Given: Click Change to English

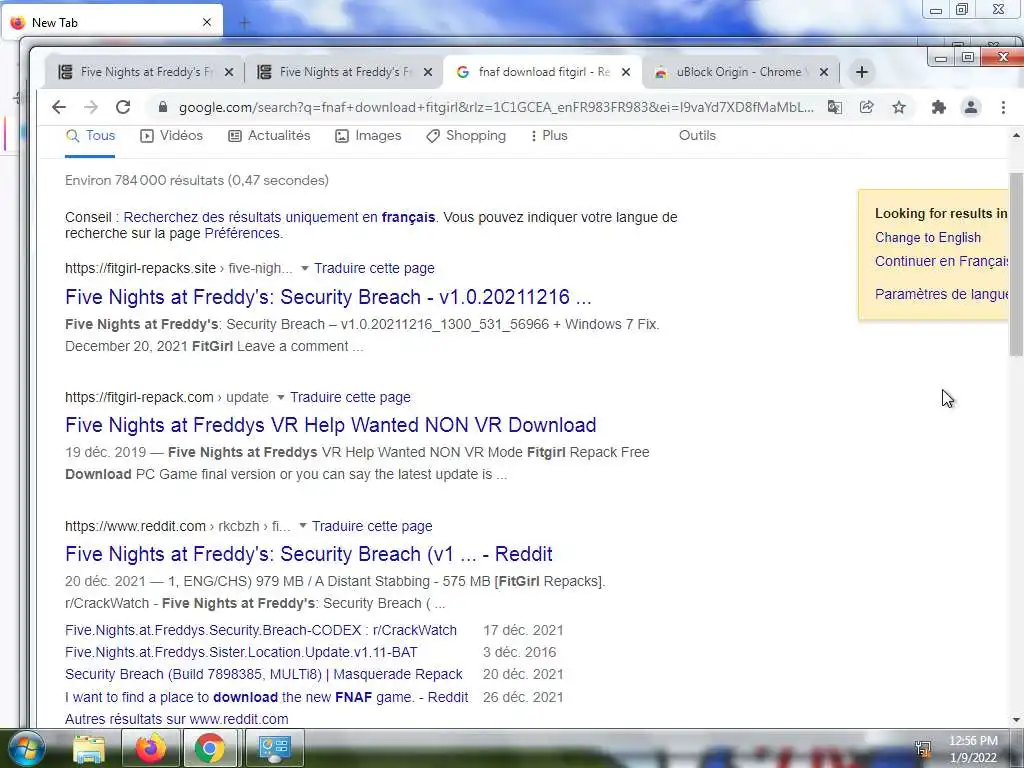Looking at the screenshot, I should click(x=928, y=237).
